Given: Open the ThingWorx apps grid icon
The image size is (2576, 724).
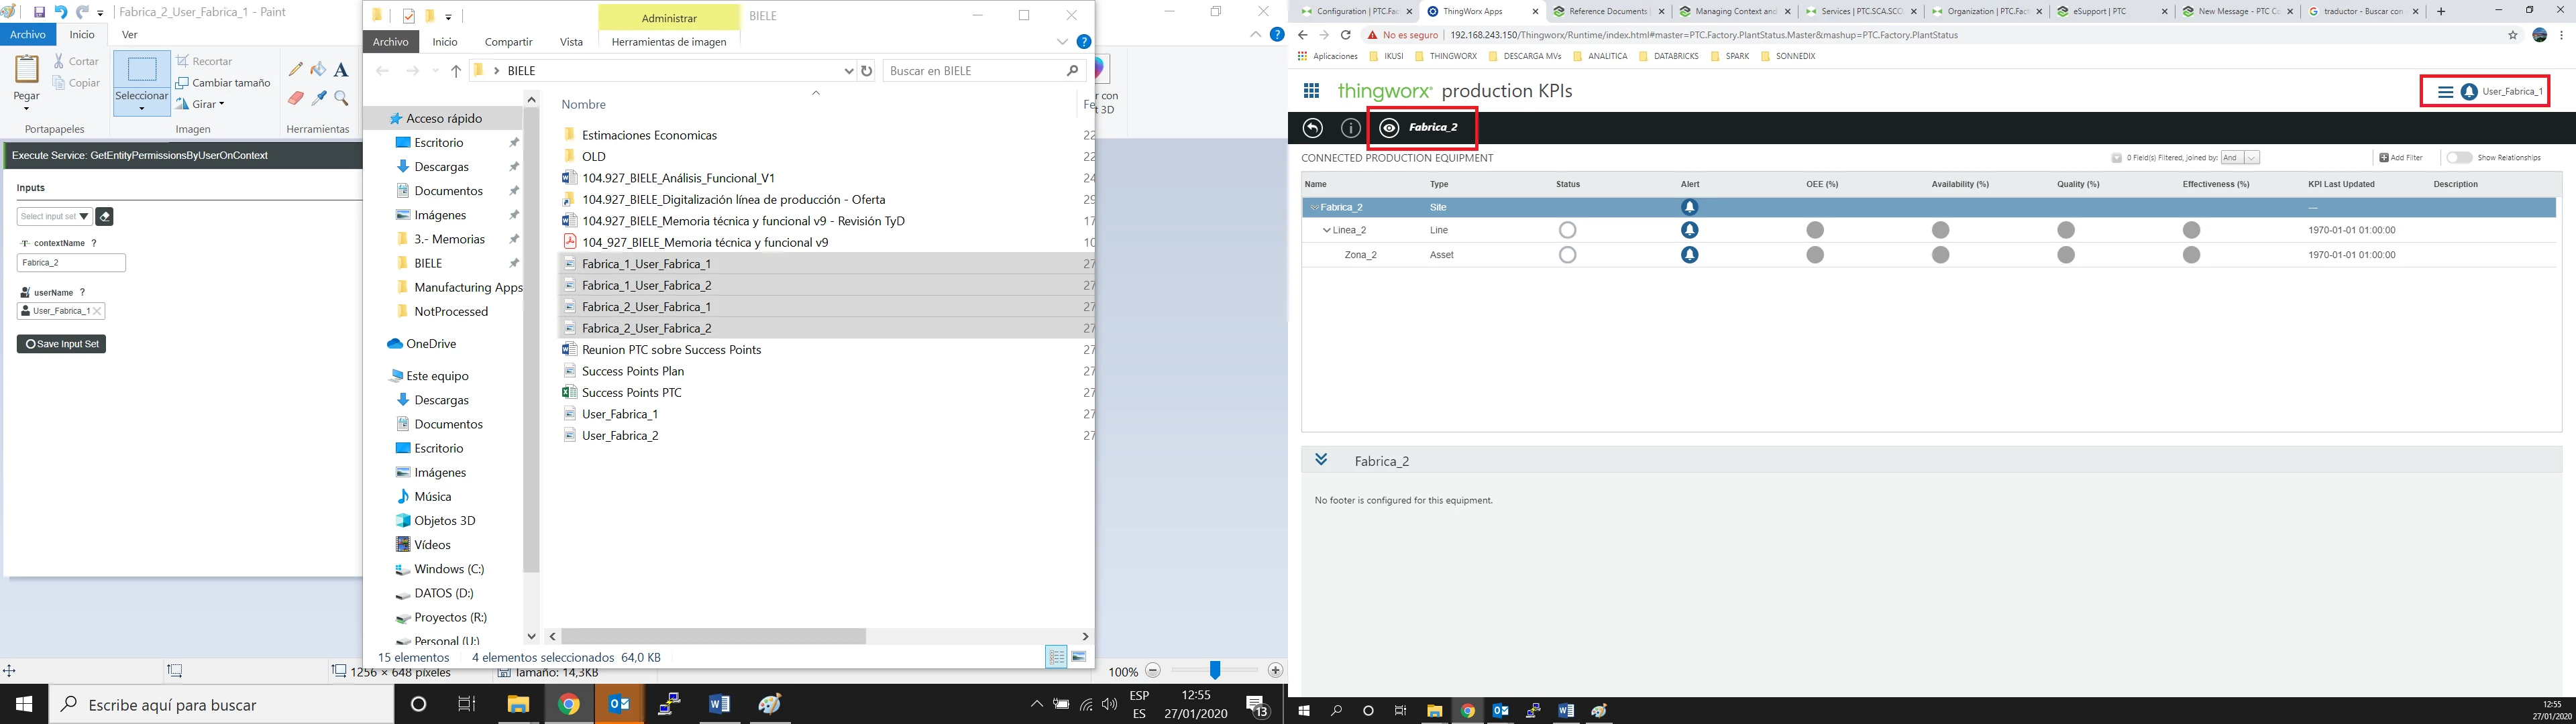Looking at the screenshot, I should coord(1311,91).
